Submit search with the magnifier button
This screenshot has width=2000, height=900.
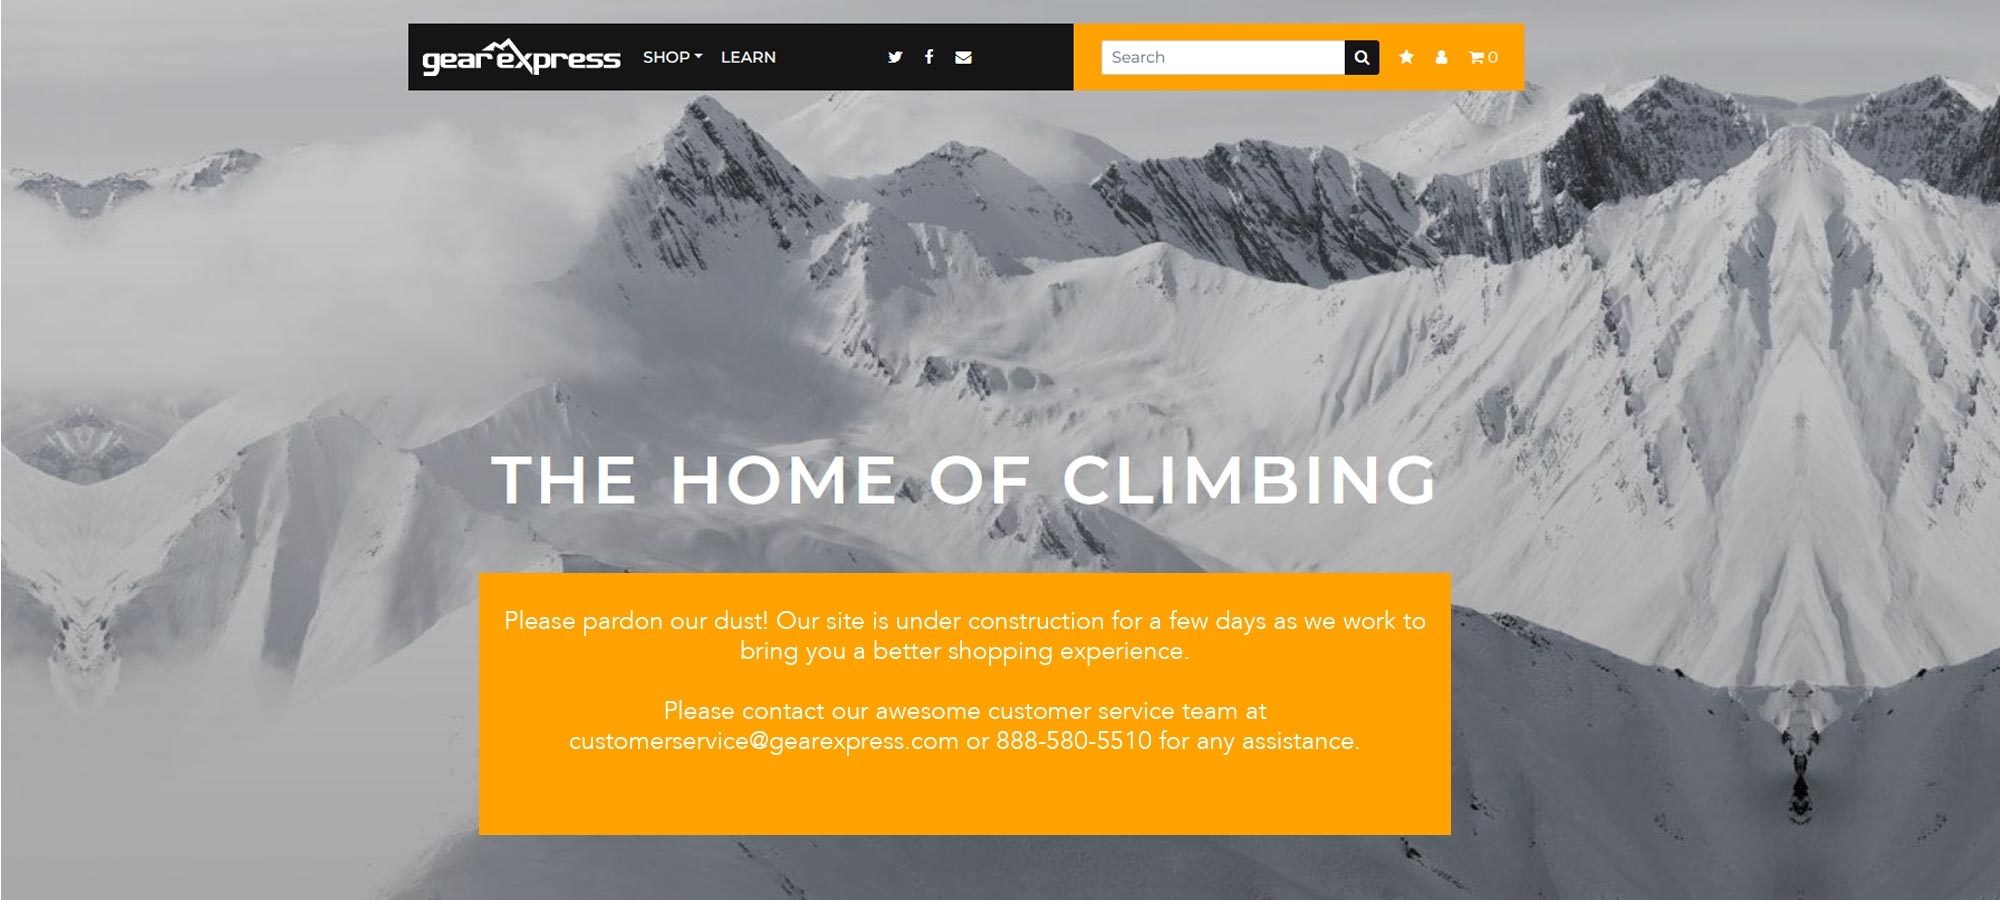coord(1361,57)
